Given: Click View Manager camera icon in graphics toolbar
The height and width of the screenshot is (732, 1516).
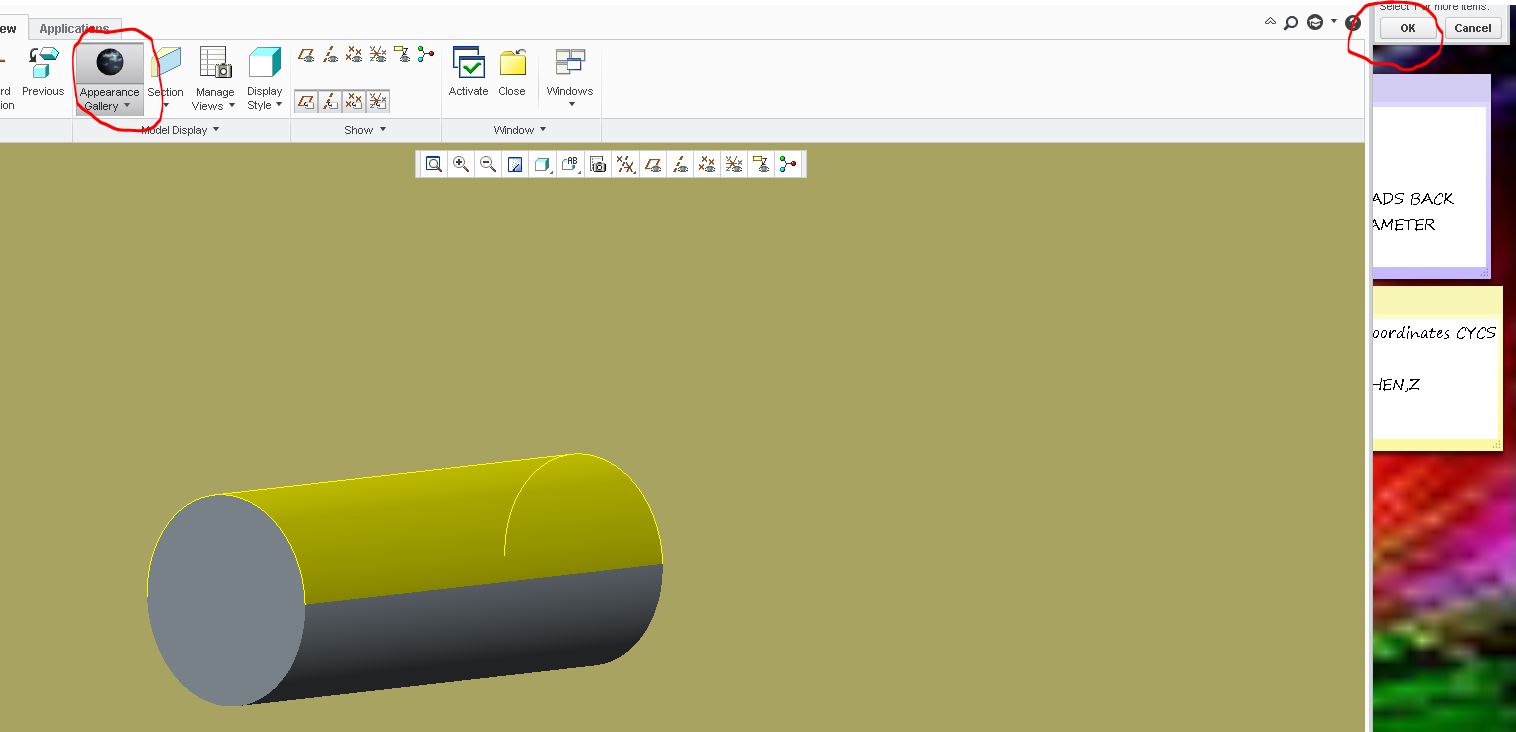Looking at the screenshot, I should tap(598, 164).
